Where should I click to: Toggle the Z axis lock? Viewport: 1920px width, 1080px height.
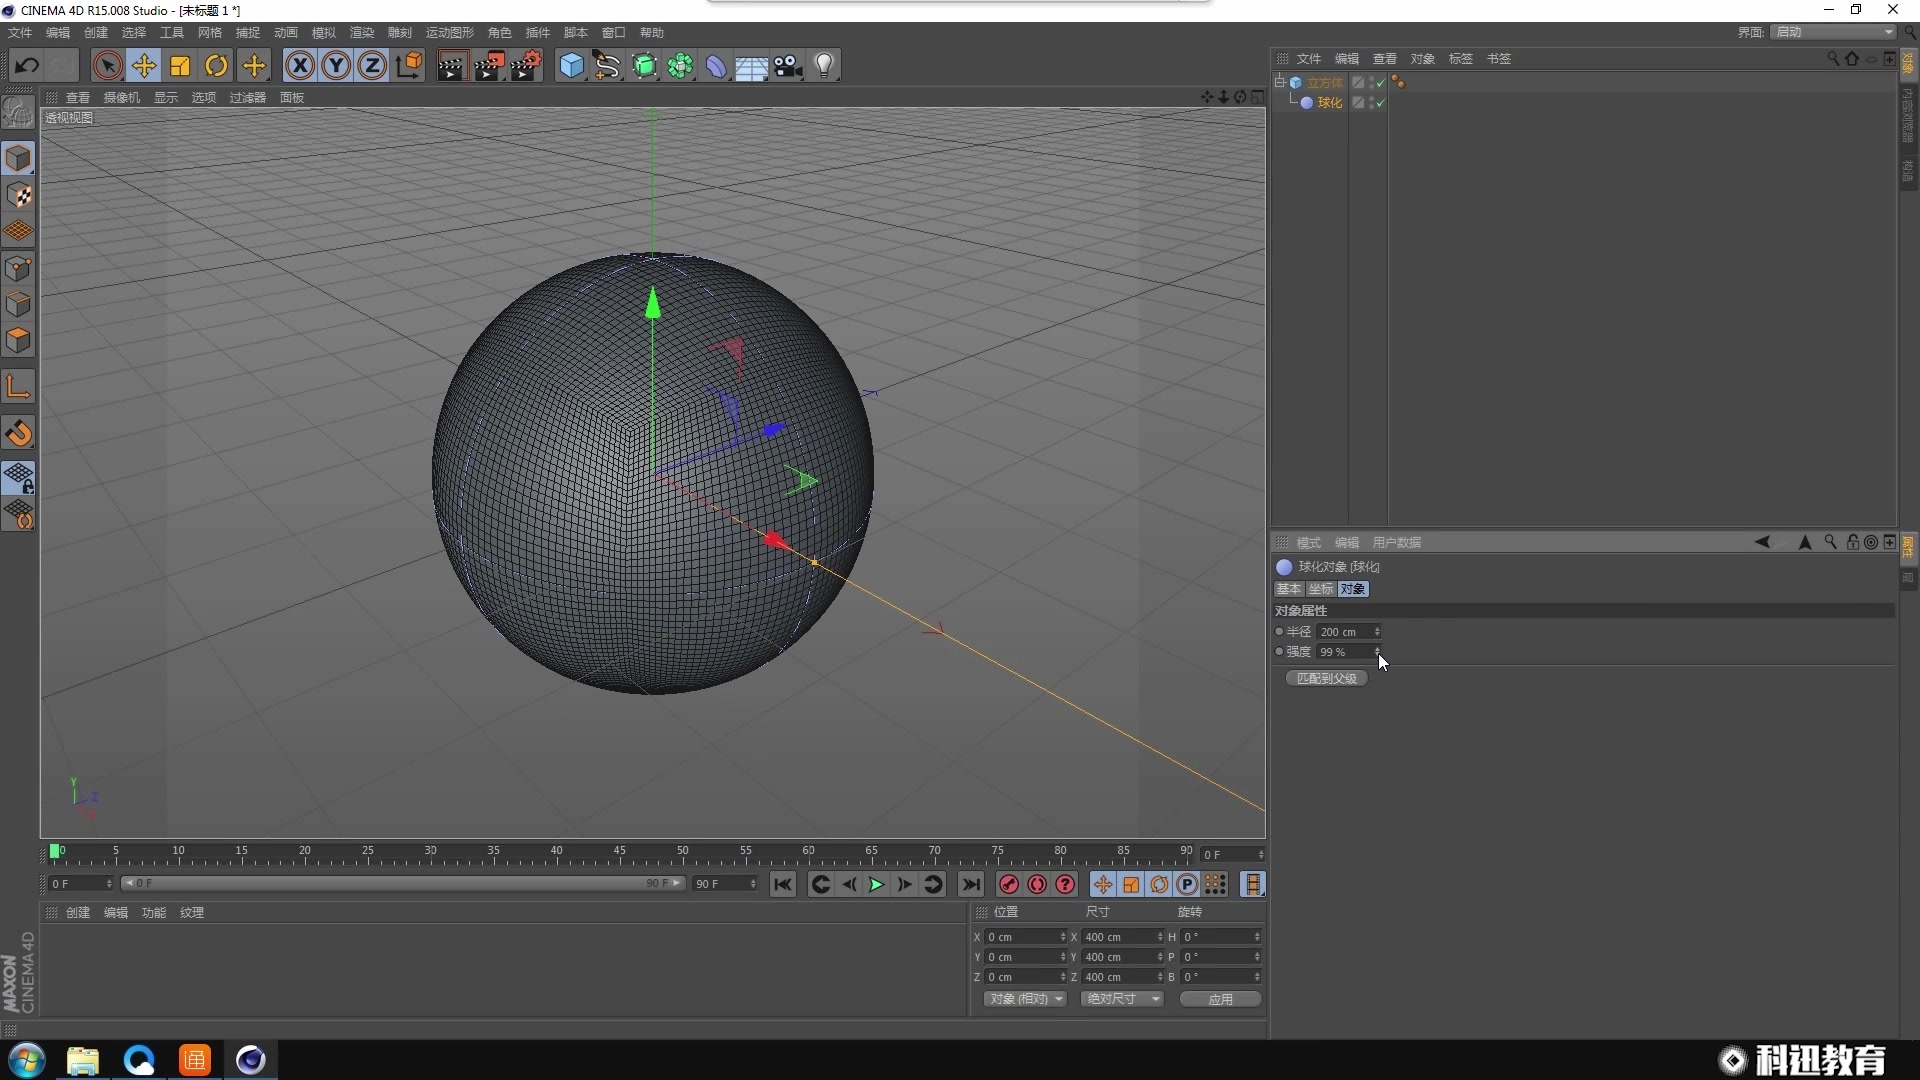[372, 66]
